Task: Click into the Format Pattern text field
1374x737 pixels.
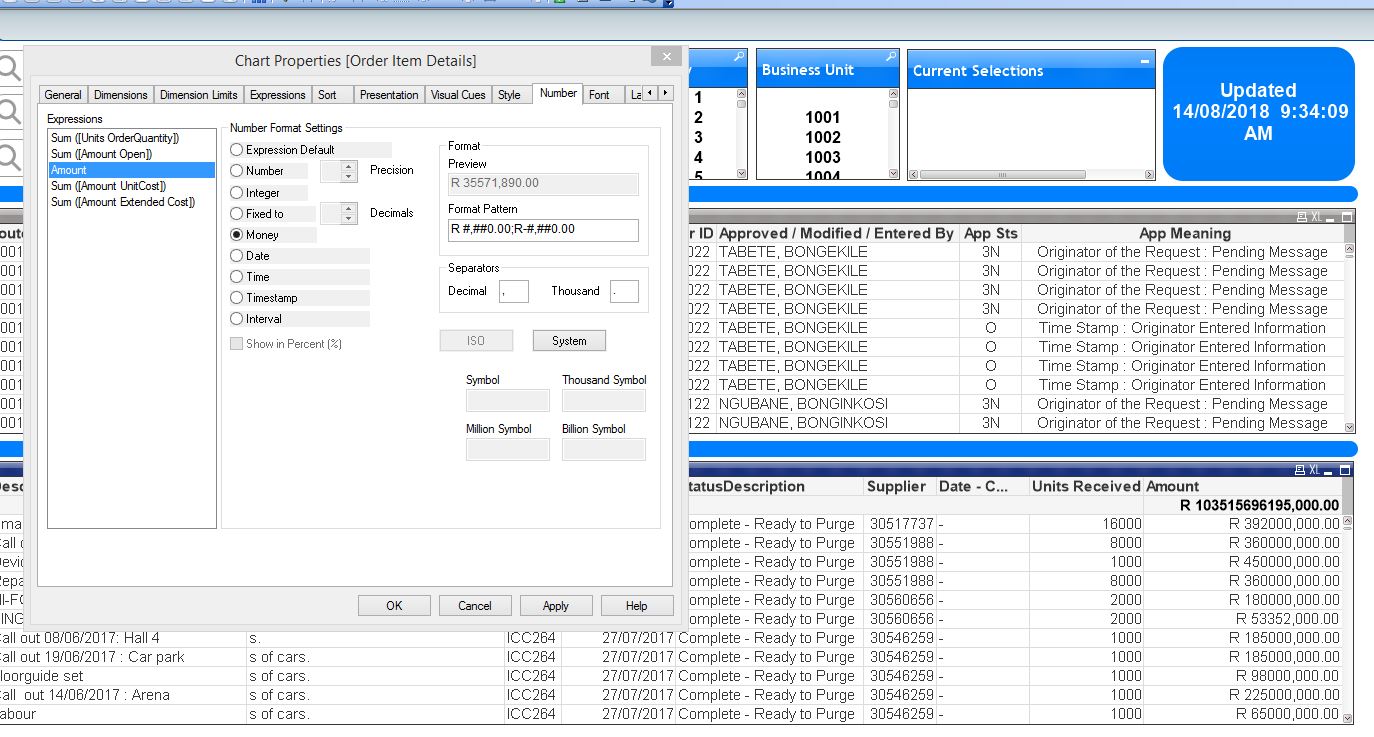Action: [543, 230]
